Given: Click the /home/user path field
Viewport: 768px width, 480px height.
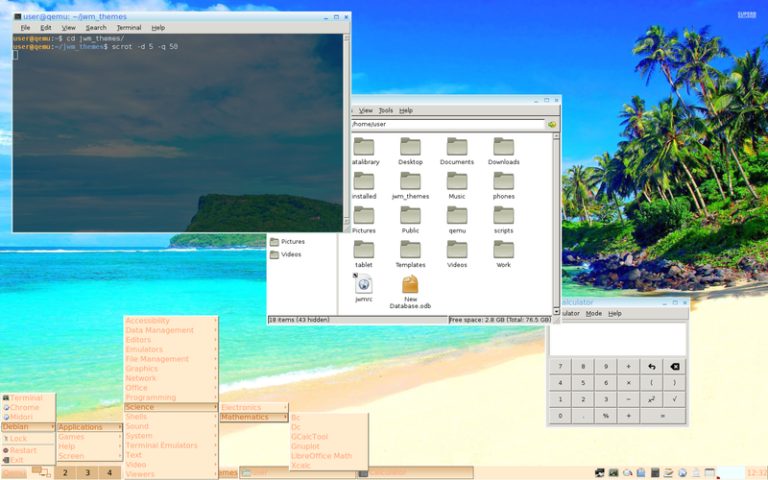Looking at the screenshot, I should (447, 124).
